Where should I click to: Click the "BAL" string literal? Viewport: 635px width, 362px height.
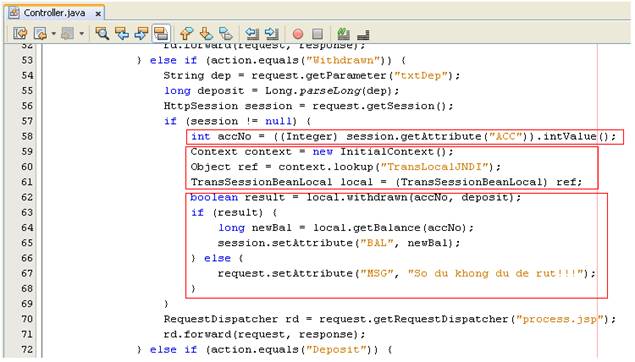coord(376,243)
